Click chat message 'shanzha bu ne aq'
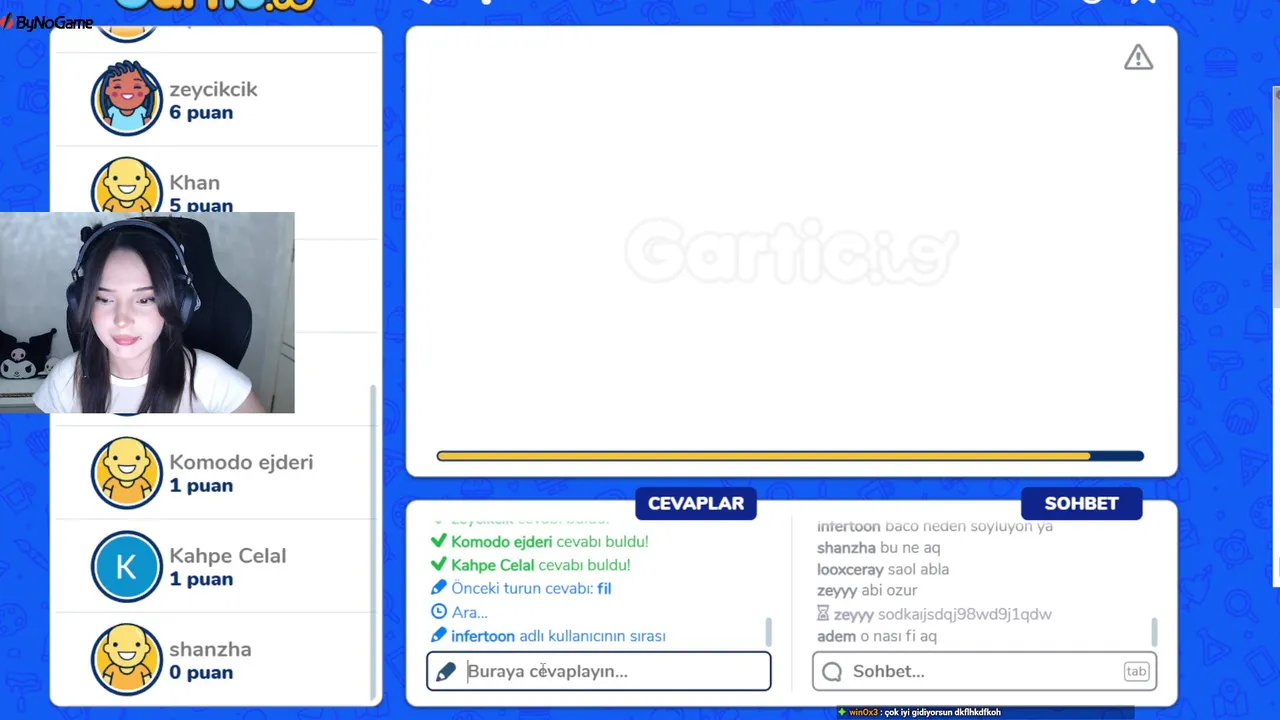This screenshot has height=720, width=1280. [878, 547]
